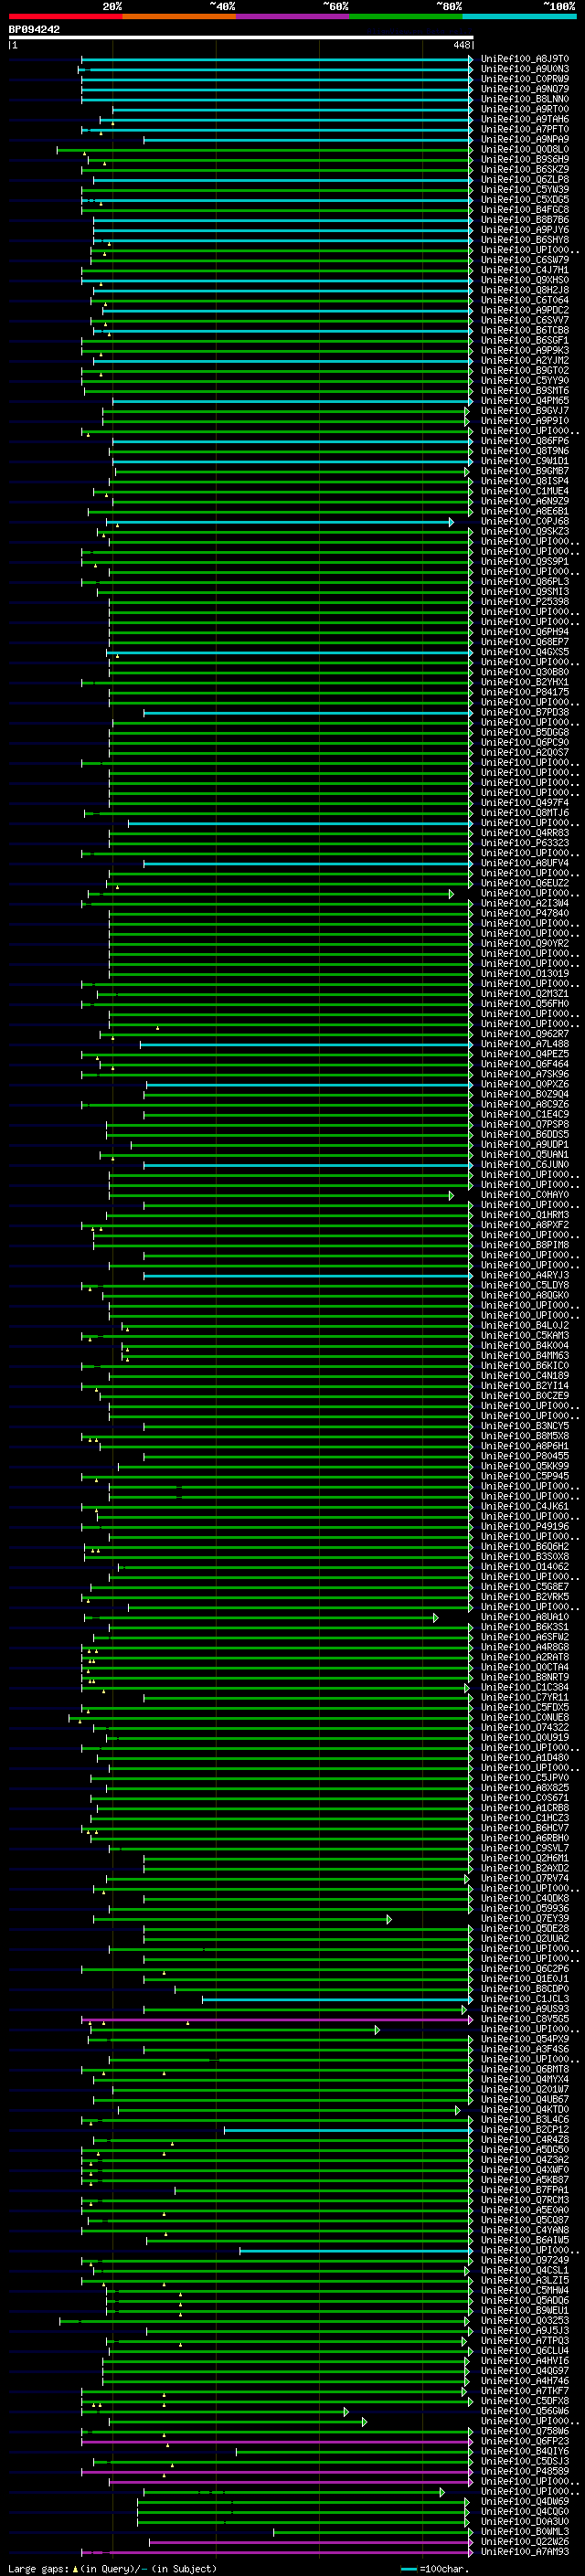This screenshot has height=2576, width=585.
Task: Select the UniRef100_B8B7B6 label
Action: point(525,219)
